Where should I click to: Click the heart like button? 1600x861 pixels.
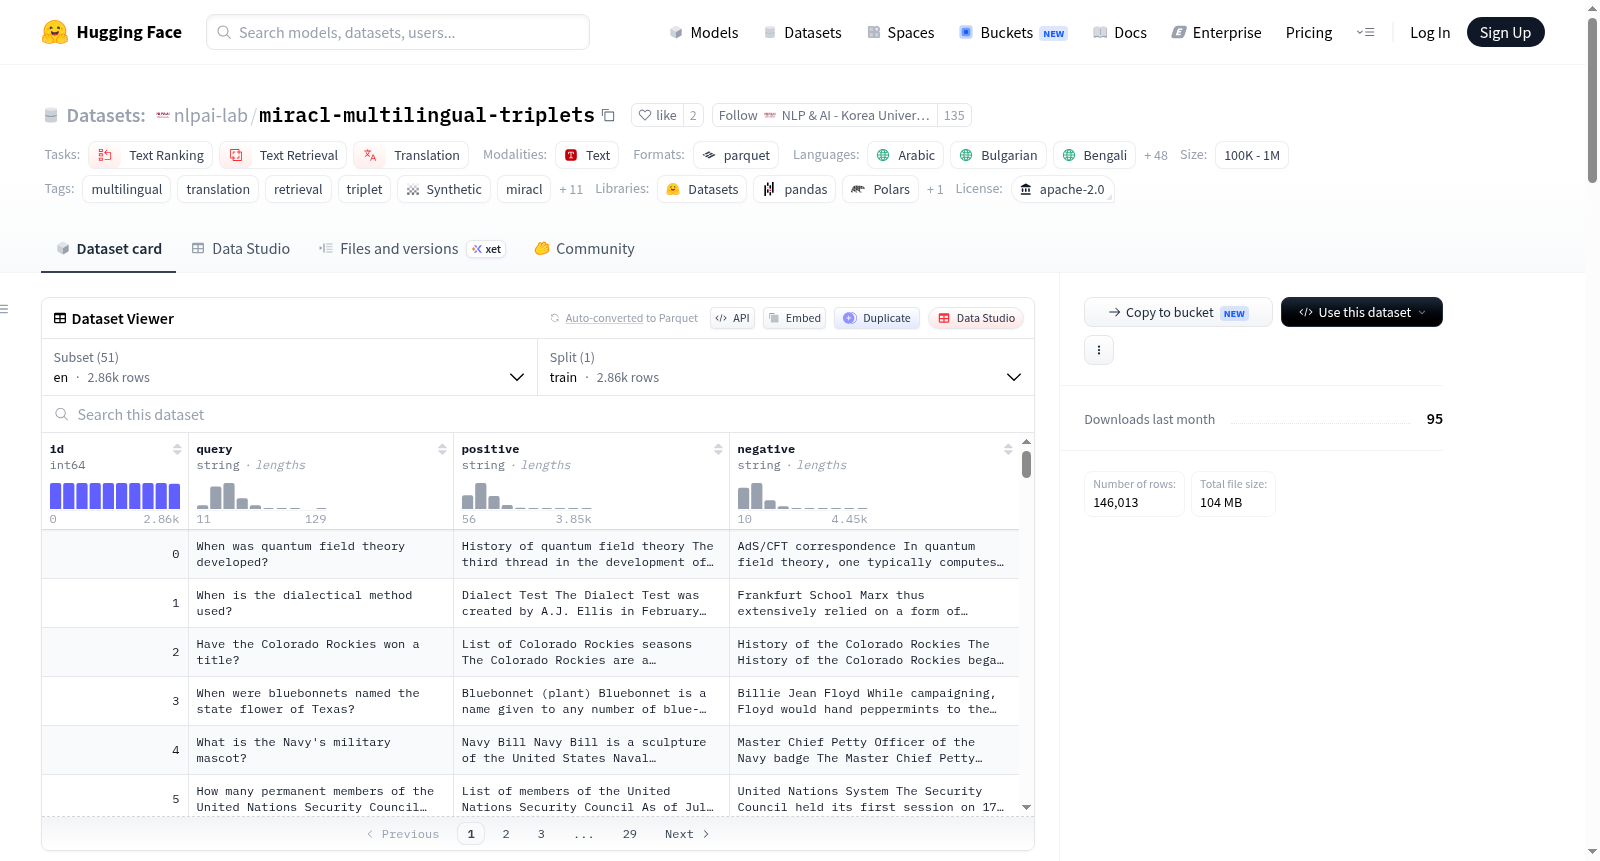point(657,115)
